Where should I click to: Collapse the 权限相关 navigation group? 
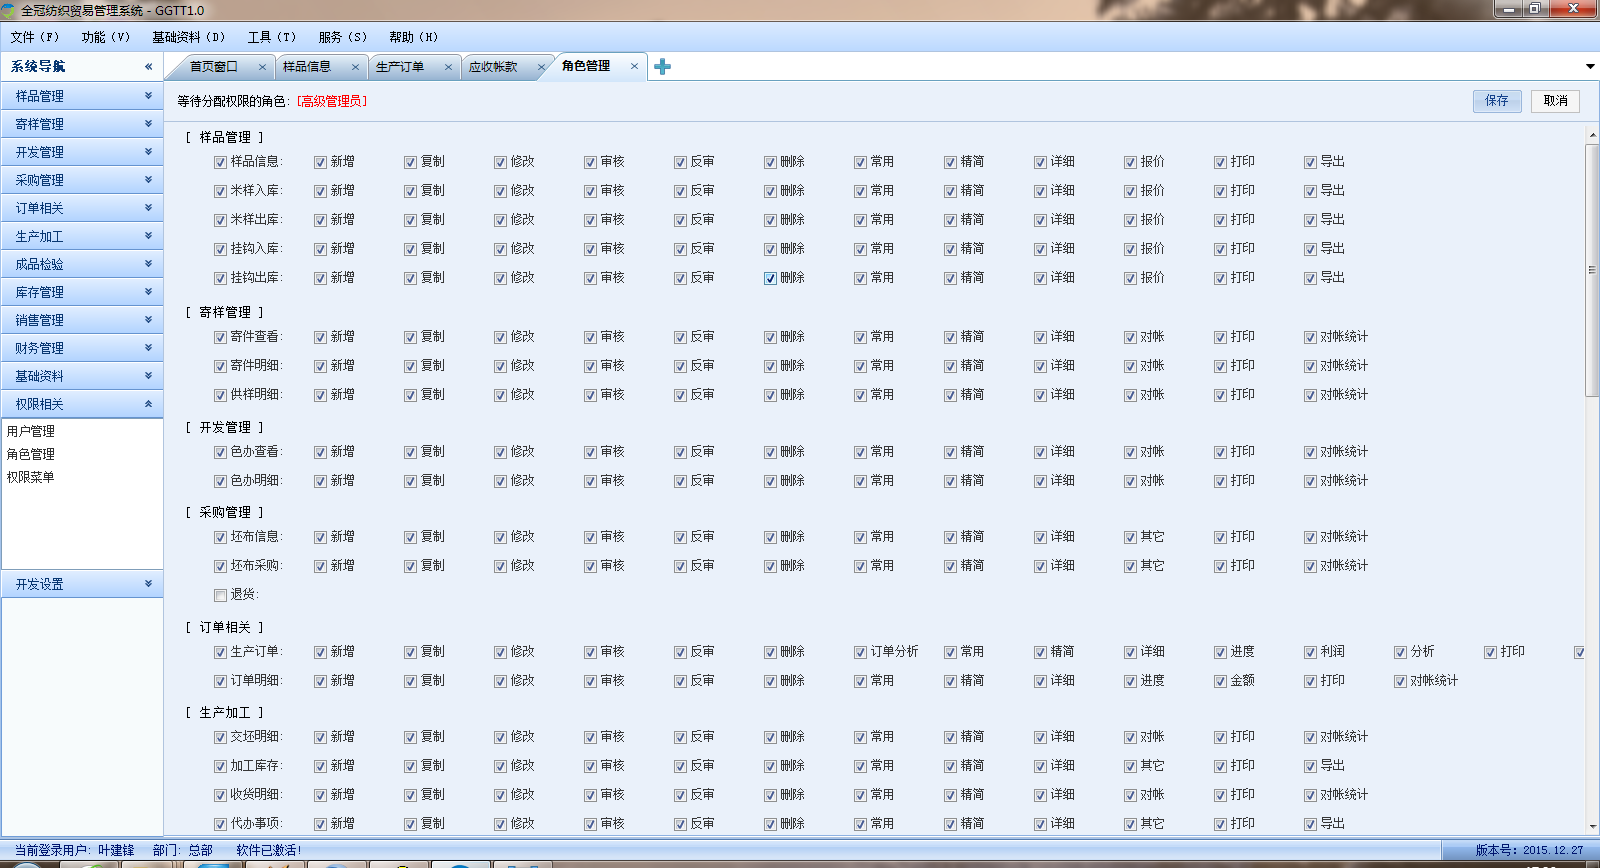point(82,404)
